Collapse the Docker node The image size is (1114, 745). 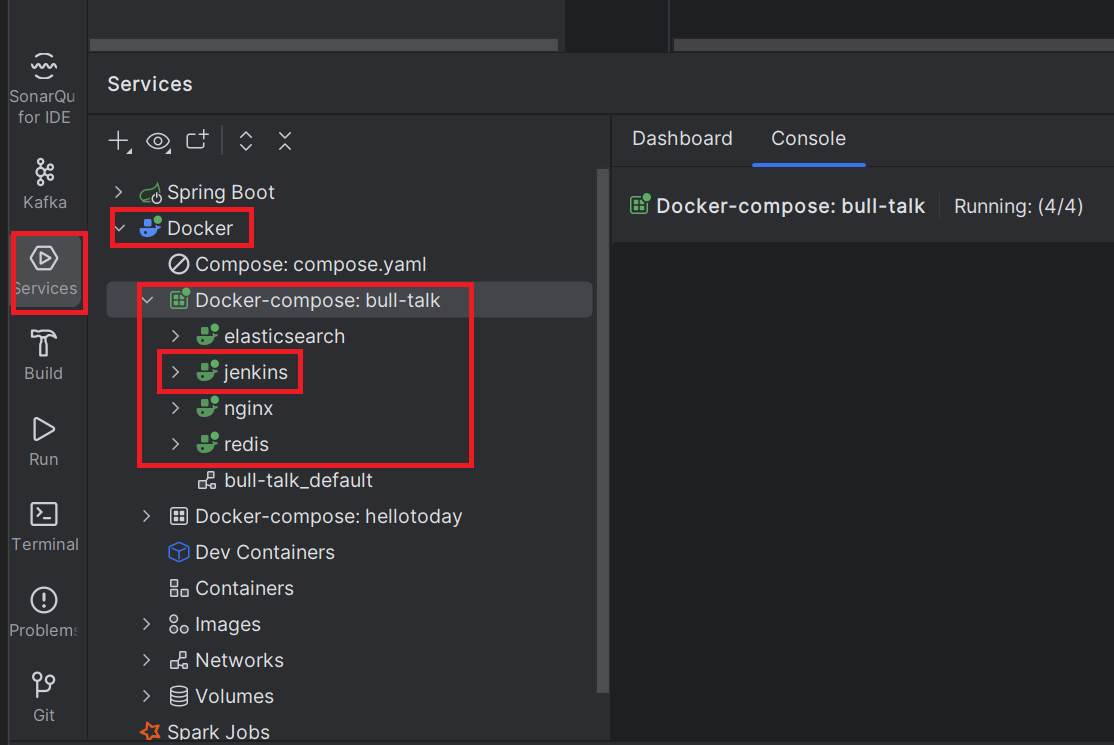click(119, 228)
